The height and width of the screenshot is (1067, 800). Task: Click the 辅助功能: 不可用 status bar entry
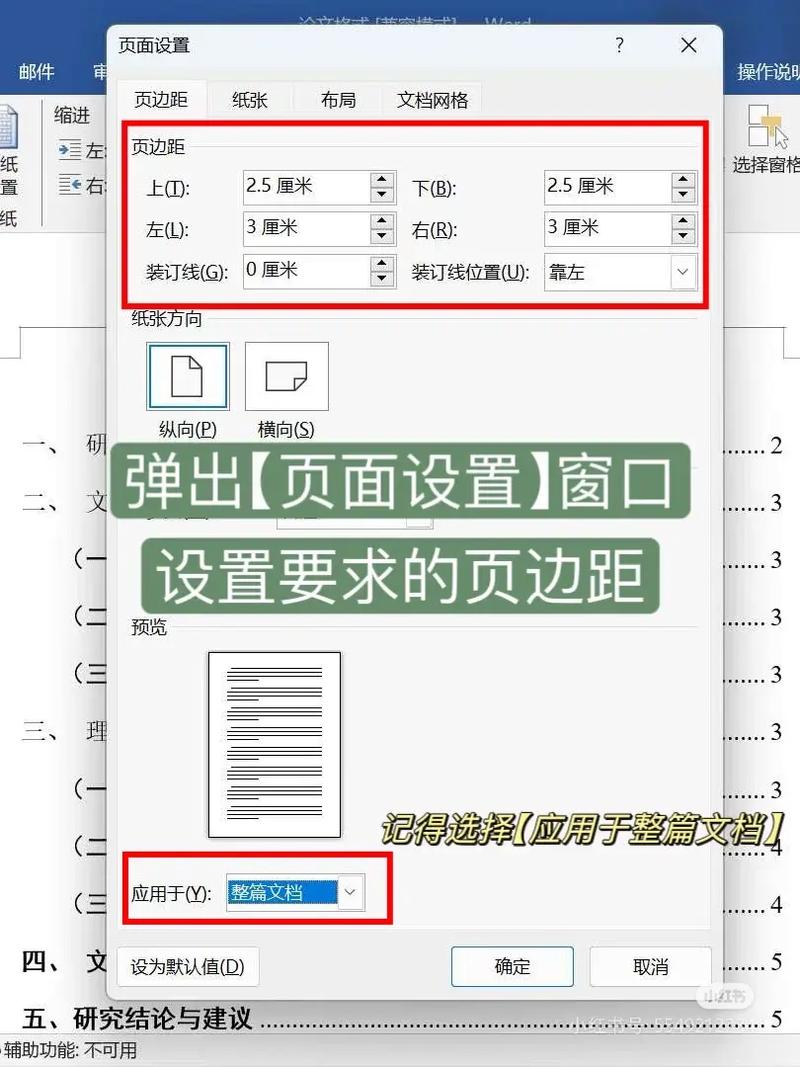pyautogui.click(x=70, y=1050)
